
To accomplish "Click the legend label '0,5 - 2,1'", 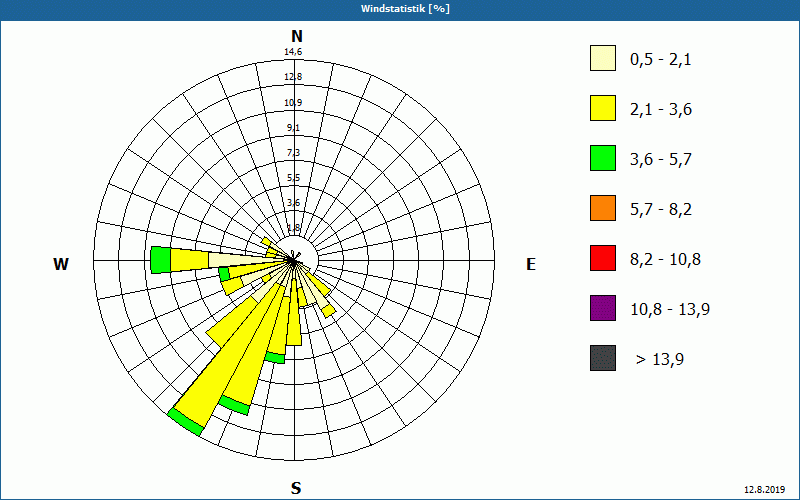I will (661, 60).
